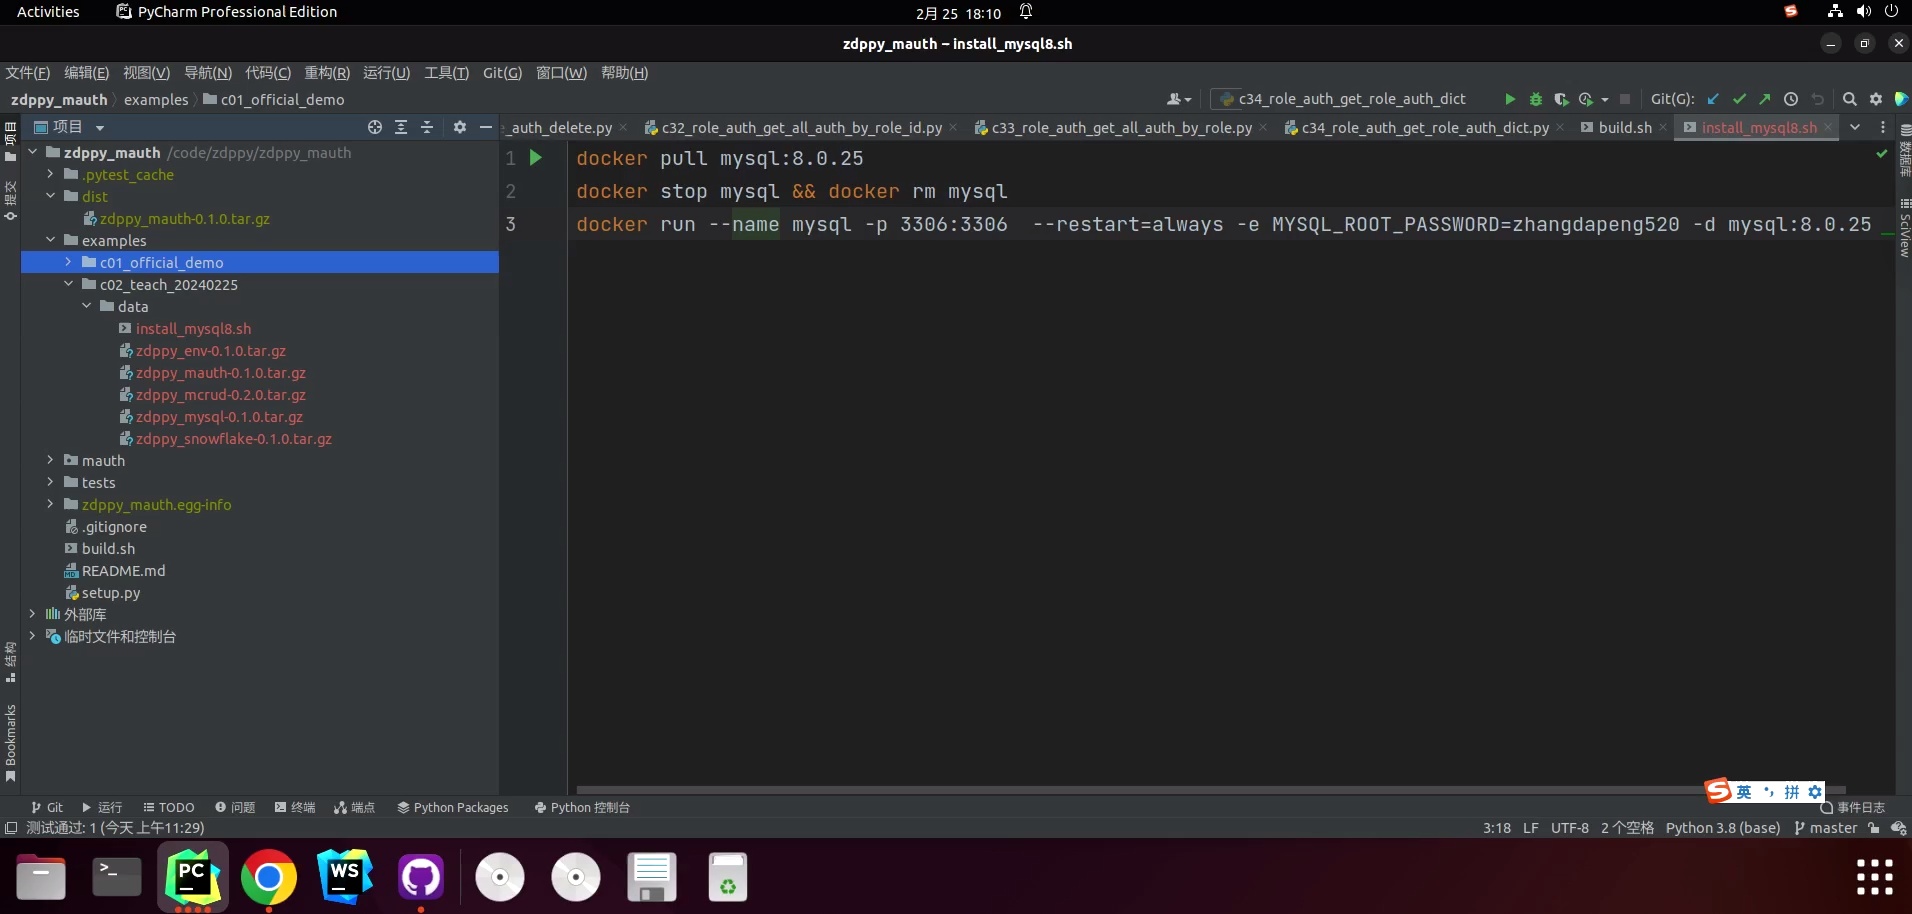Click the editor horizontal scrollbar
1912x914 pixels.
pos(1100,789)
